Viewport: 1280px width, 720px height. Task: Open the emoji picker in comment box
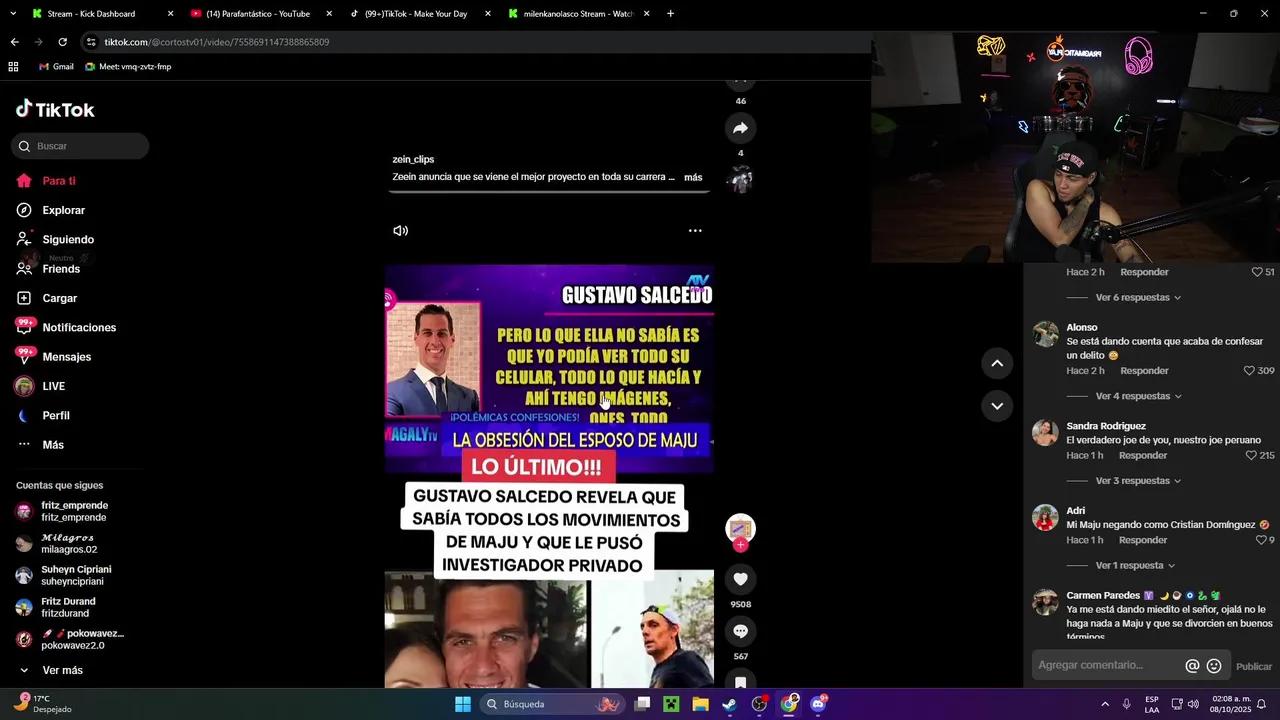[1214, 666]
